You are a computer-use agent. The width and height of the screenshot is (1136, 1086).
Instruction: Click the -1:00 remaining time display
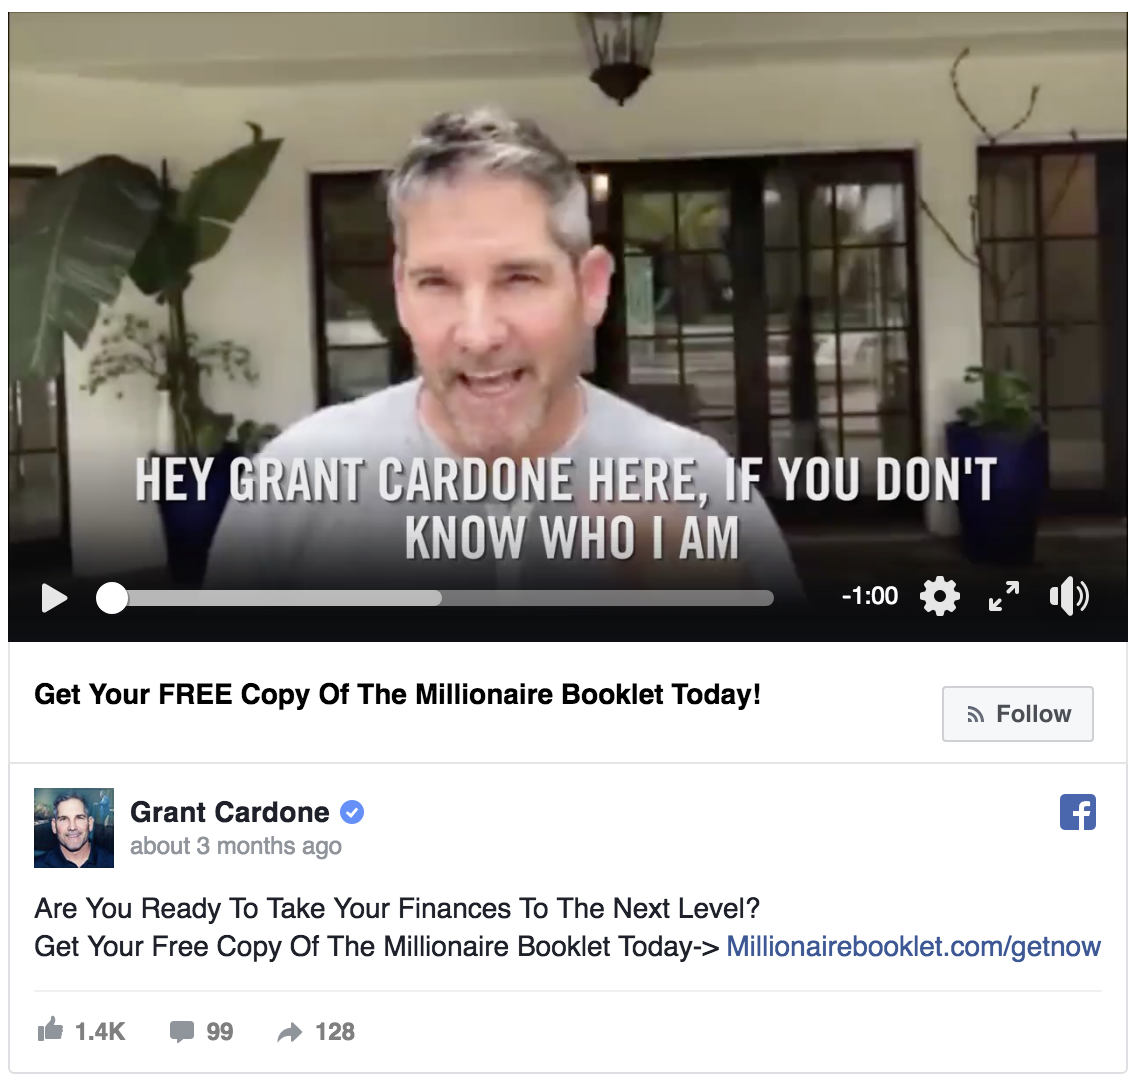pos(869,596)
